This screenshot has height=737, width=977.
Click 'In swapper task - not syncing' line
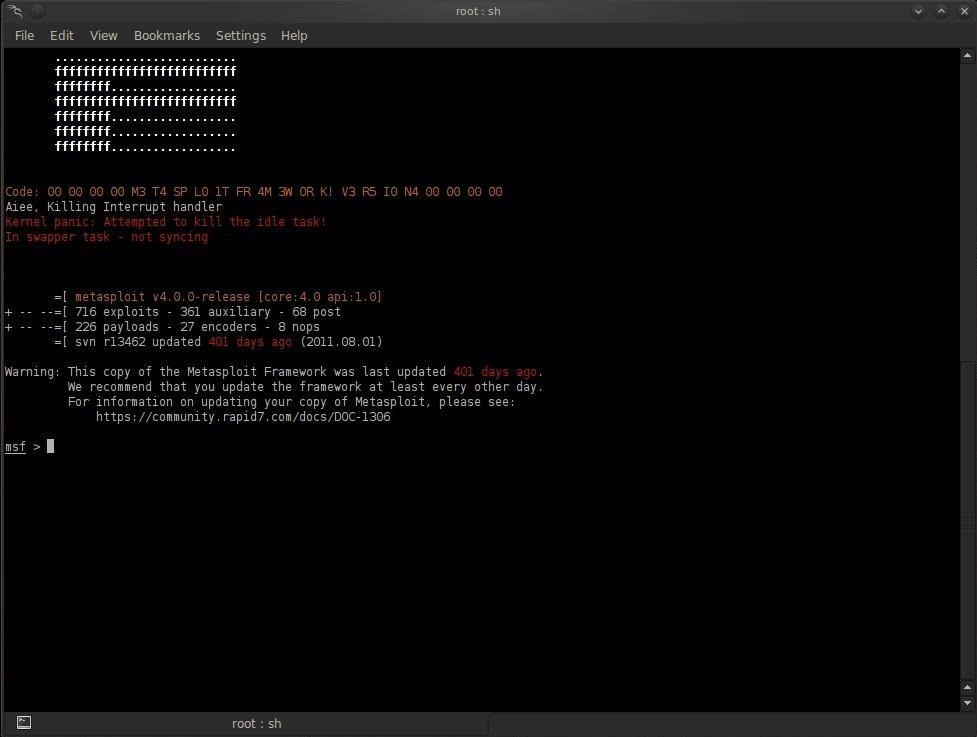(107, 237)
